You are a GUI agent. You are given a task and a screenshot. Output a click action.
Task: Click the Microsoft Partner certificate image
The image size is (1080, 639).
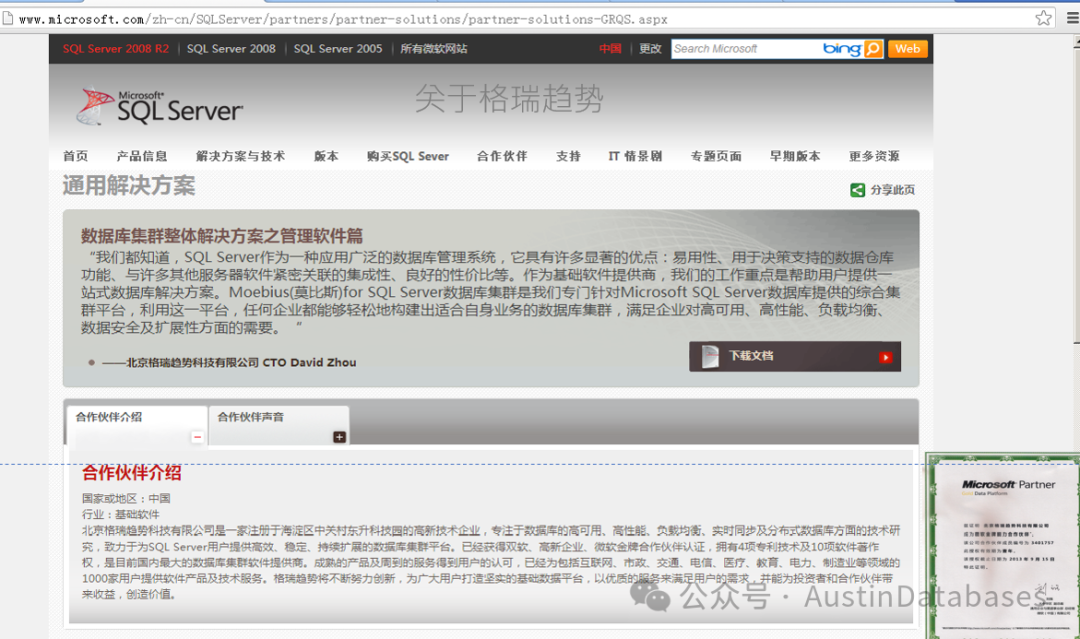click(1003, 545)
